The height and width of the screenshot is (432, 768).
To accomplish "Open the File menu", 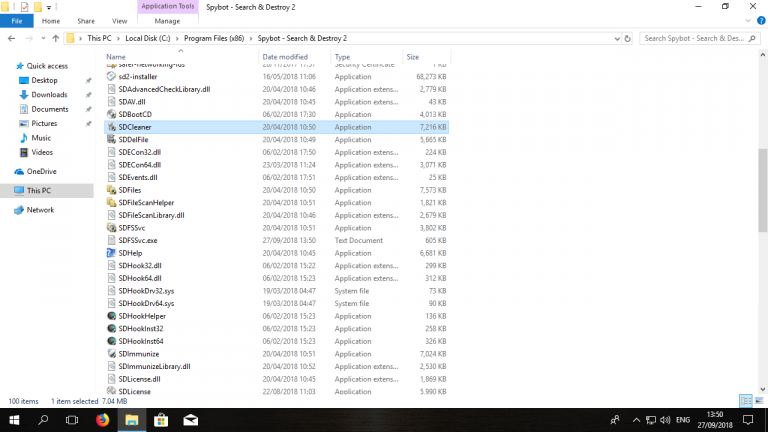I will coord(17,20).
